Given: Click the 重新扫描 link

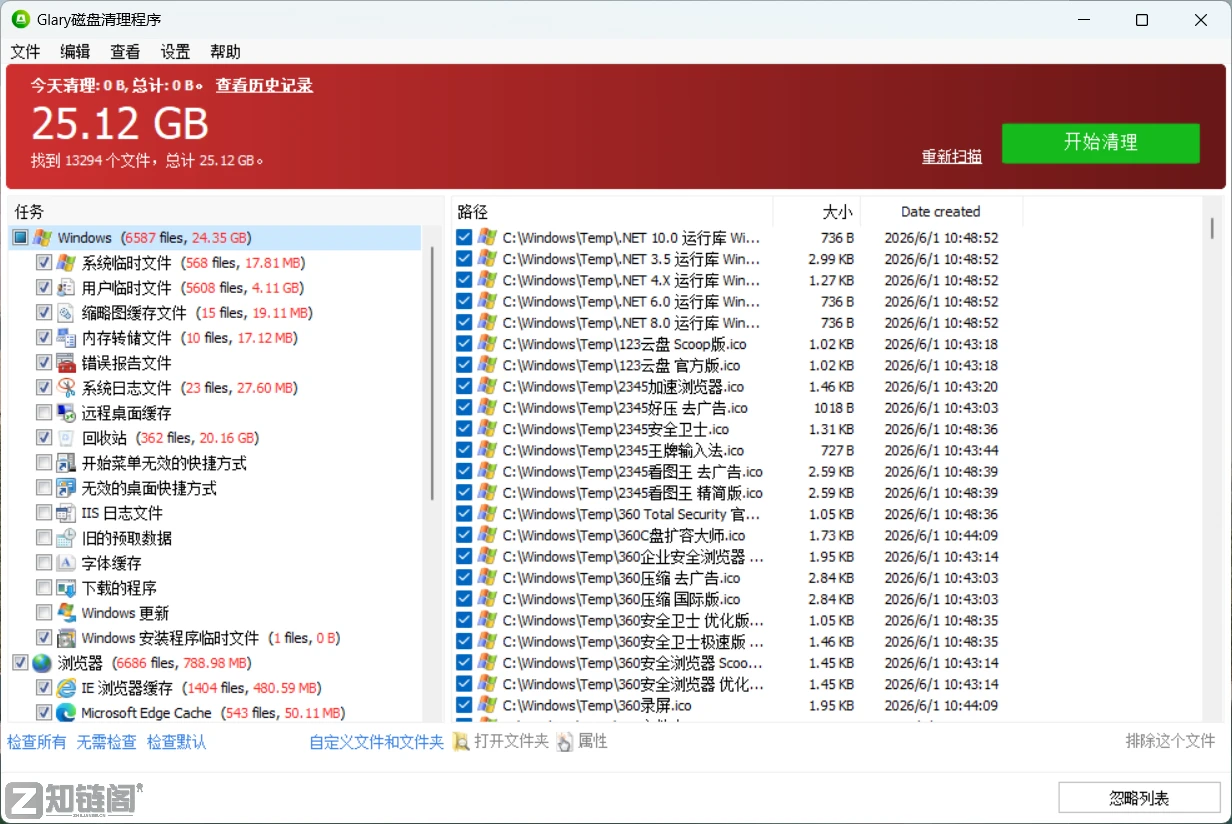Looking at the screenshot, I should click(x=952, y=157).
